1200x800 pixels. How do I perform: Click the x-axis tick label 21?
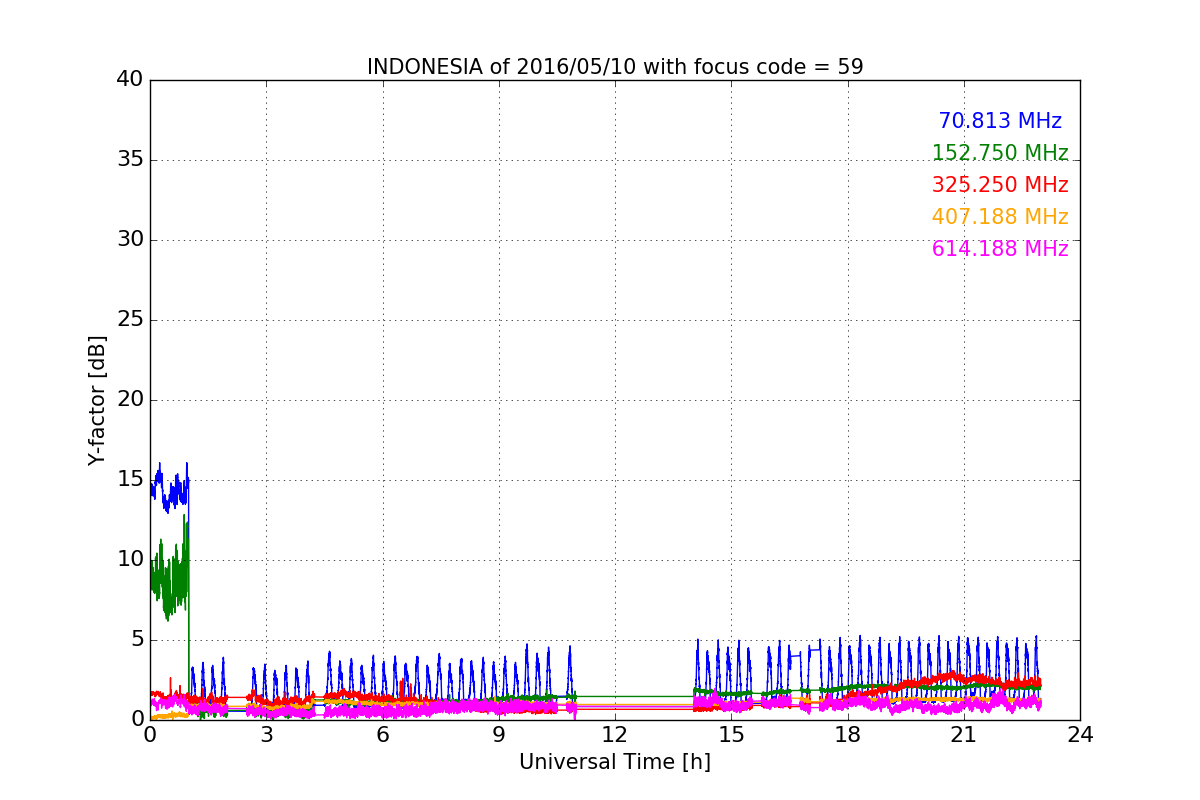963,735
